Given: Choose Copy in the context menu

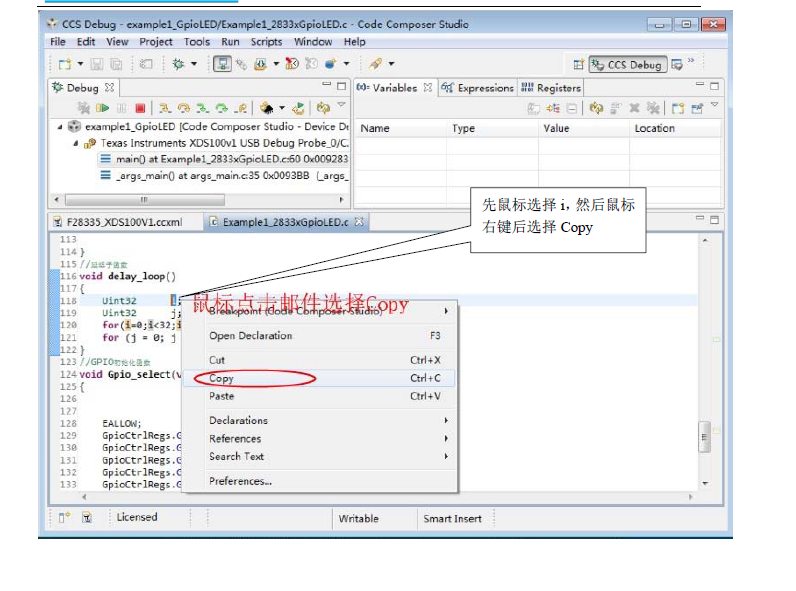Looking at the screenshot, I should click(x=319, y=378).
